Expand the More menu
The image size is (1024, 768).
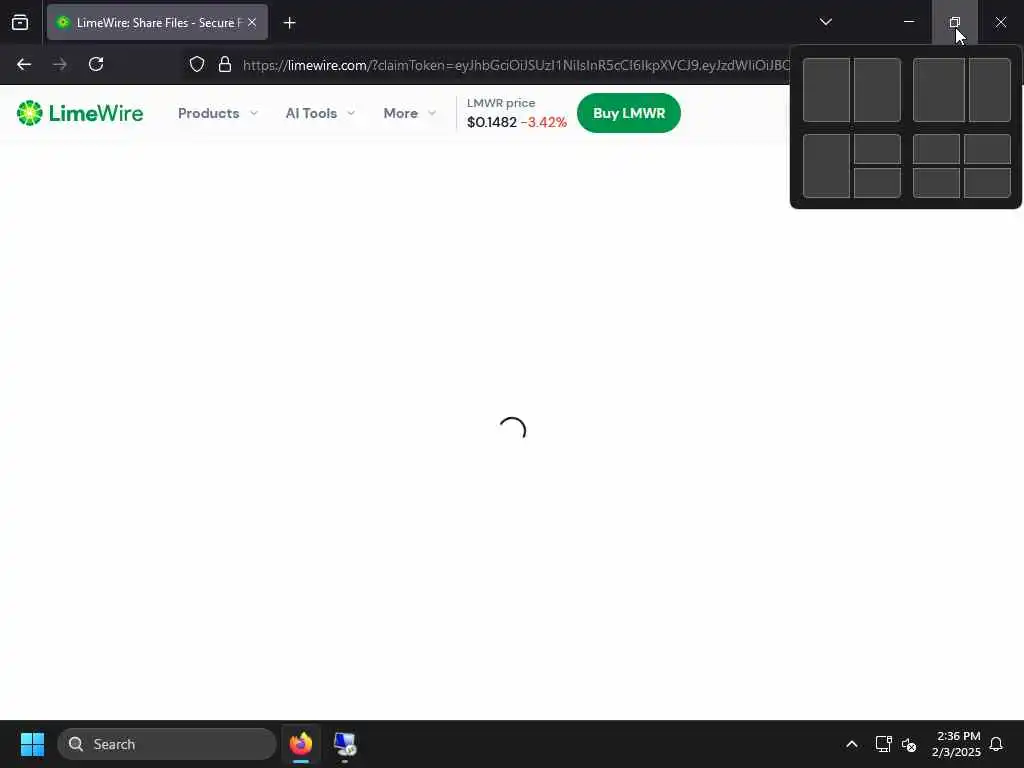tap(409, 113)
